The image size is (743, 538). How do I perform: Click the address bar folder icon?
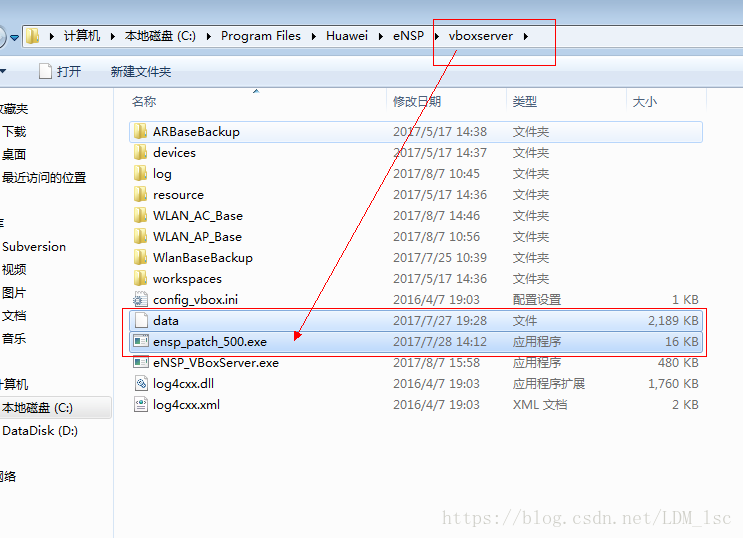32,36
